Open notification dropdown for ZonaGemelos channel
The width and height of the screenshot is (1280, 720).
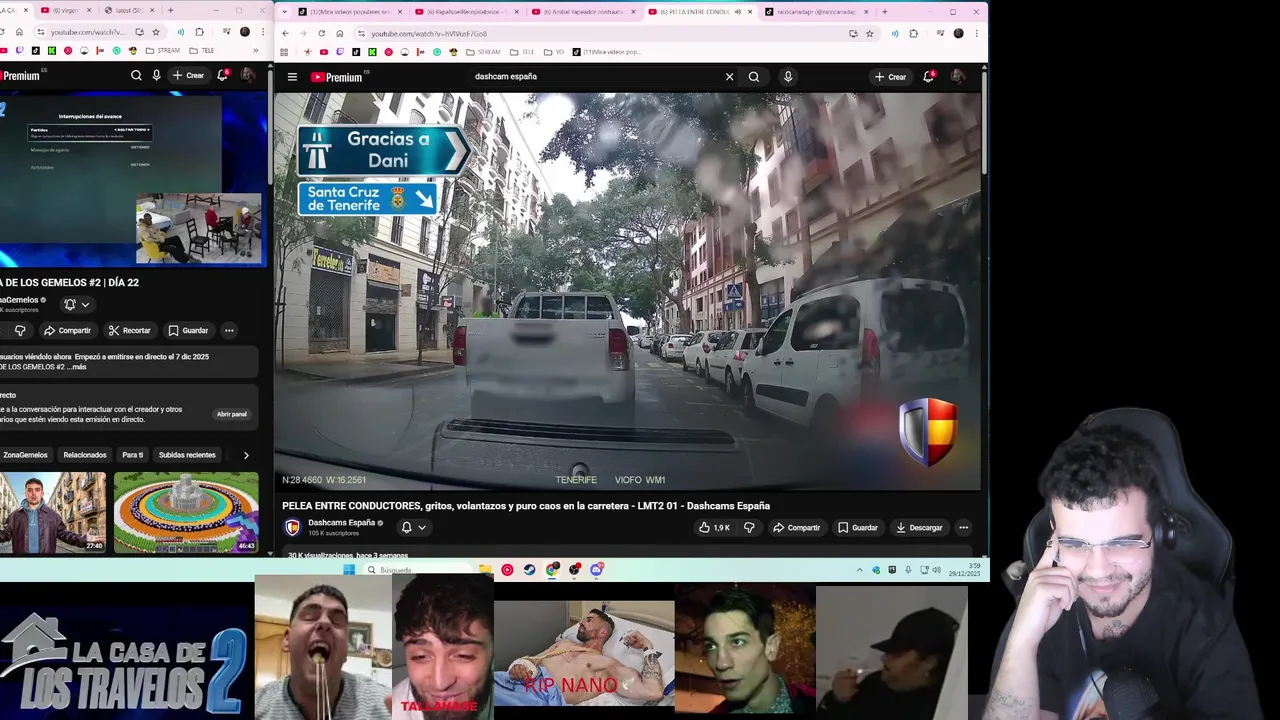pyautogui.click(x=76, y=304)
